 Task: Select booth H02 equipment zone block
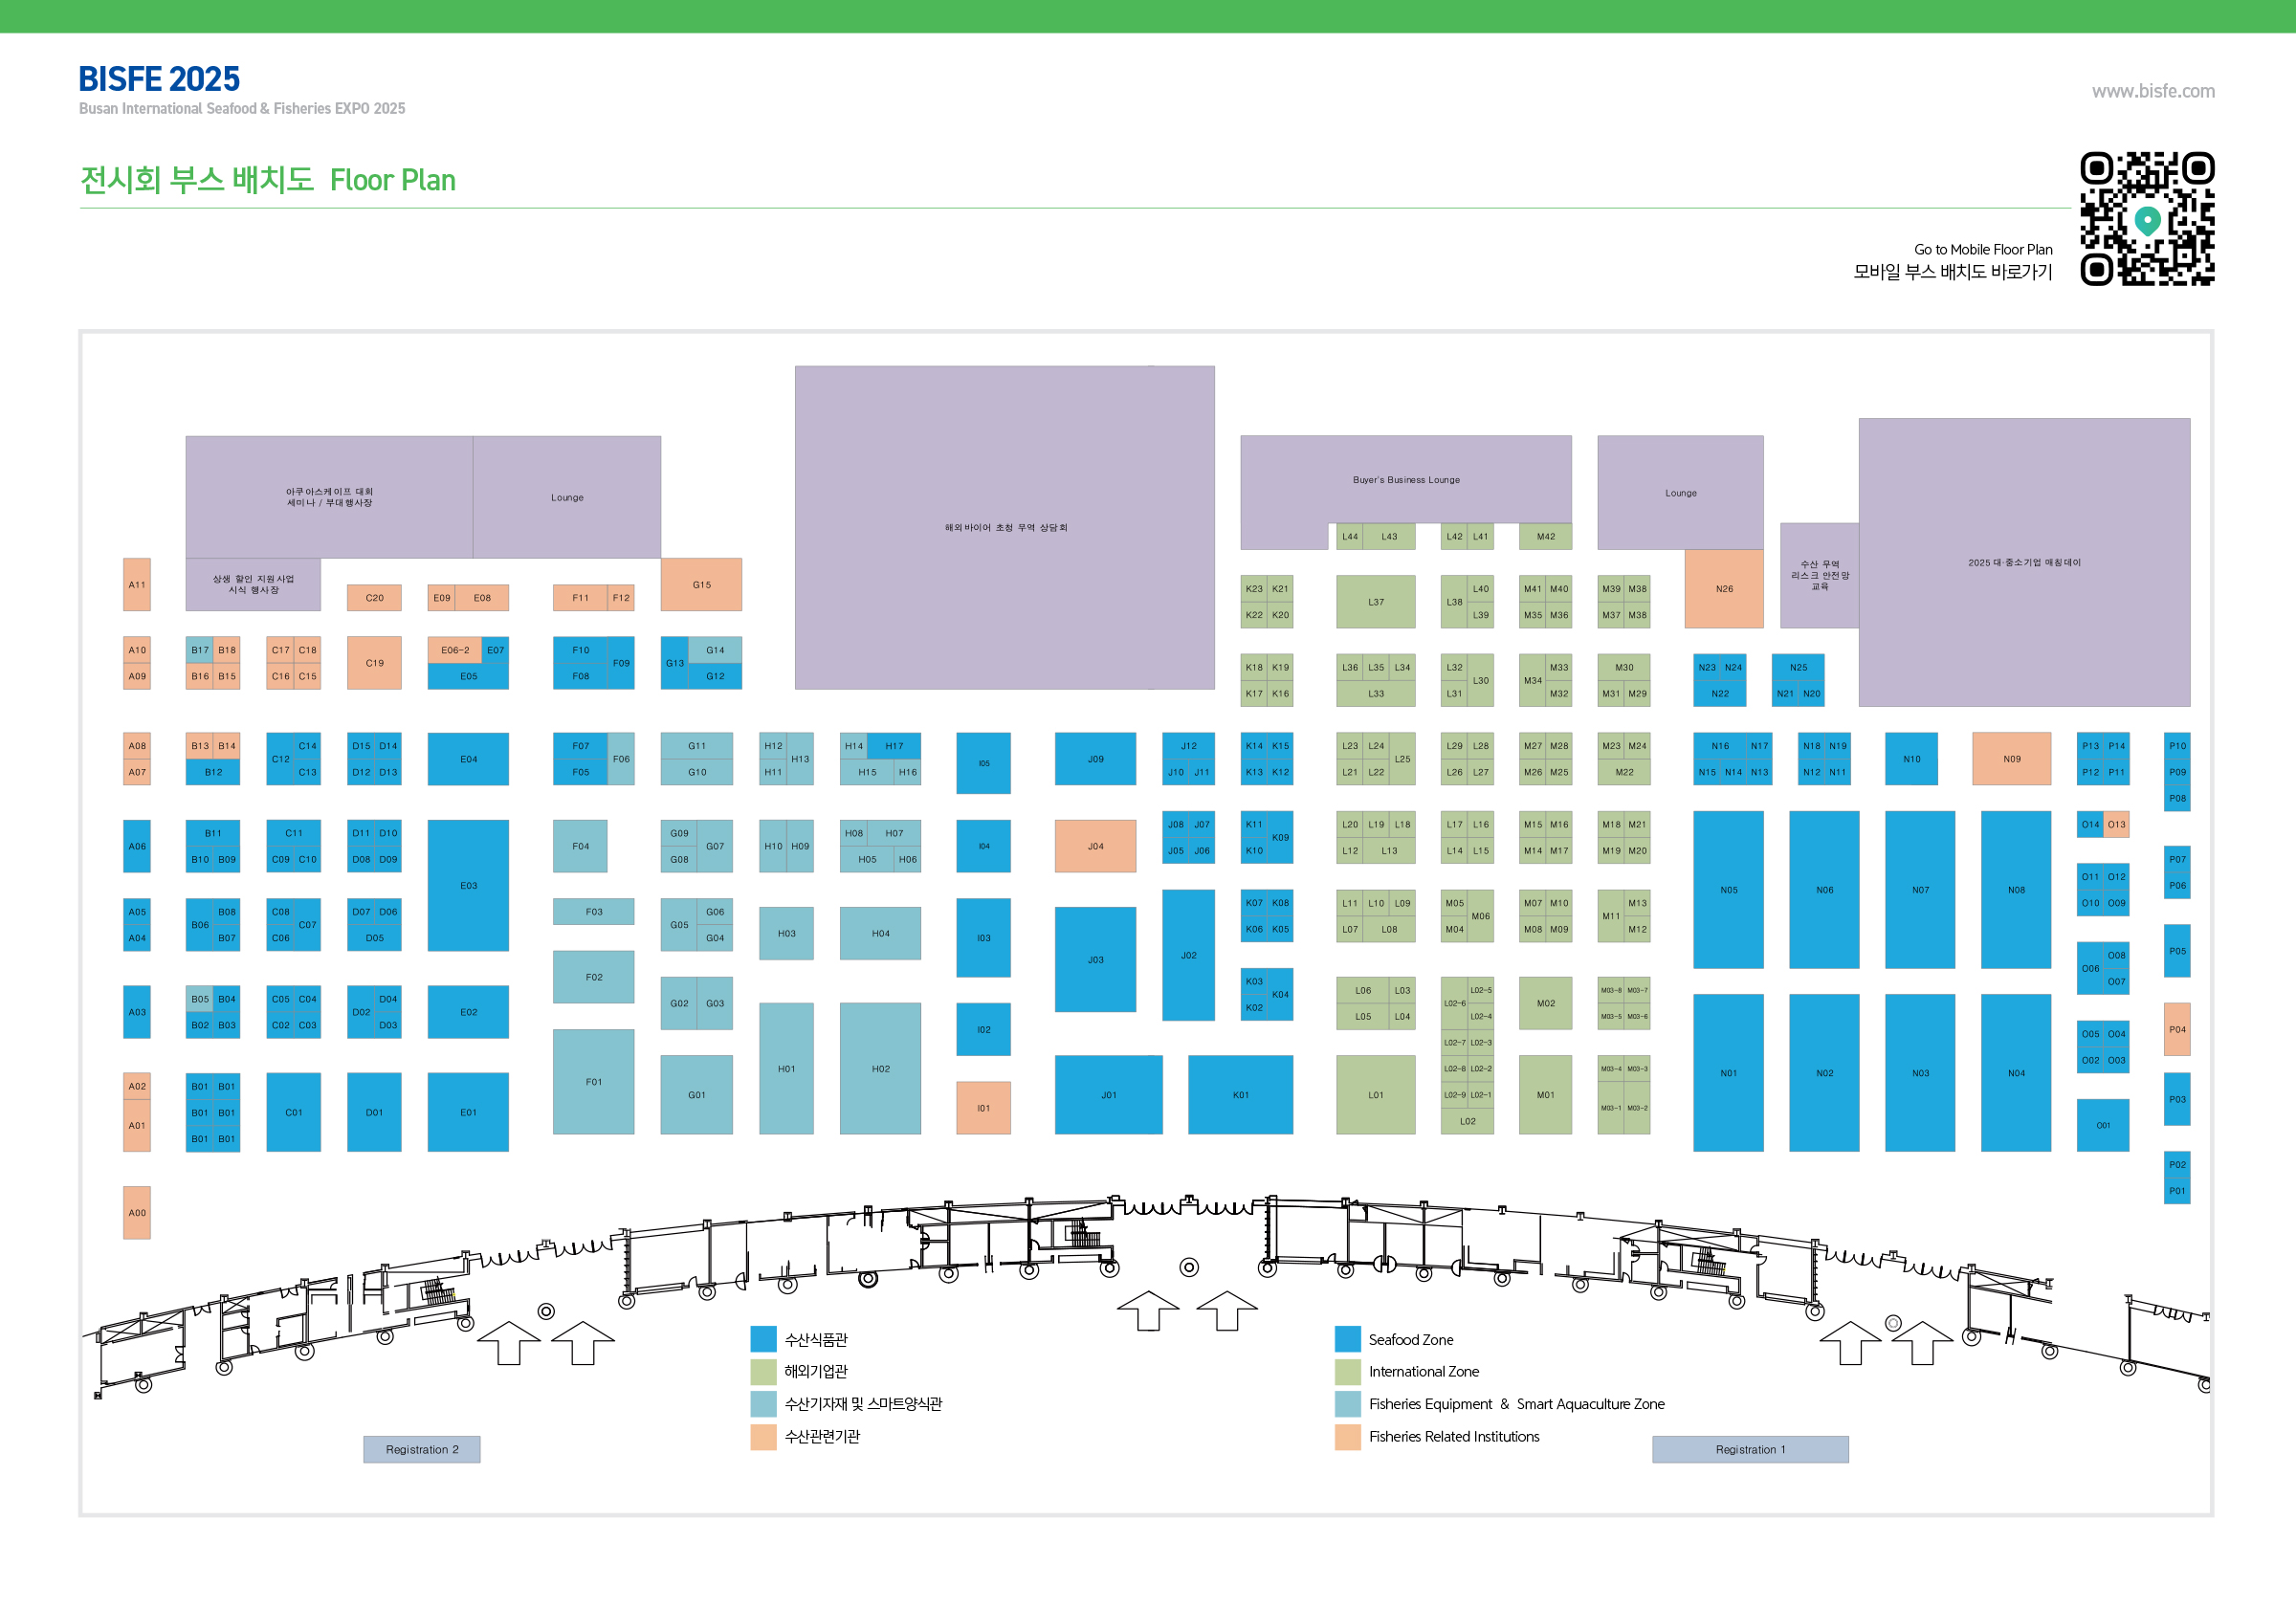point(880,1068)
